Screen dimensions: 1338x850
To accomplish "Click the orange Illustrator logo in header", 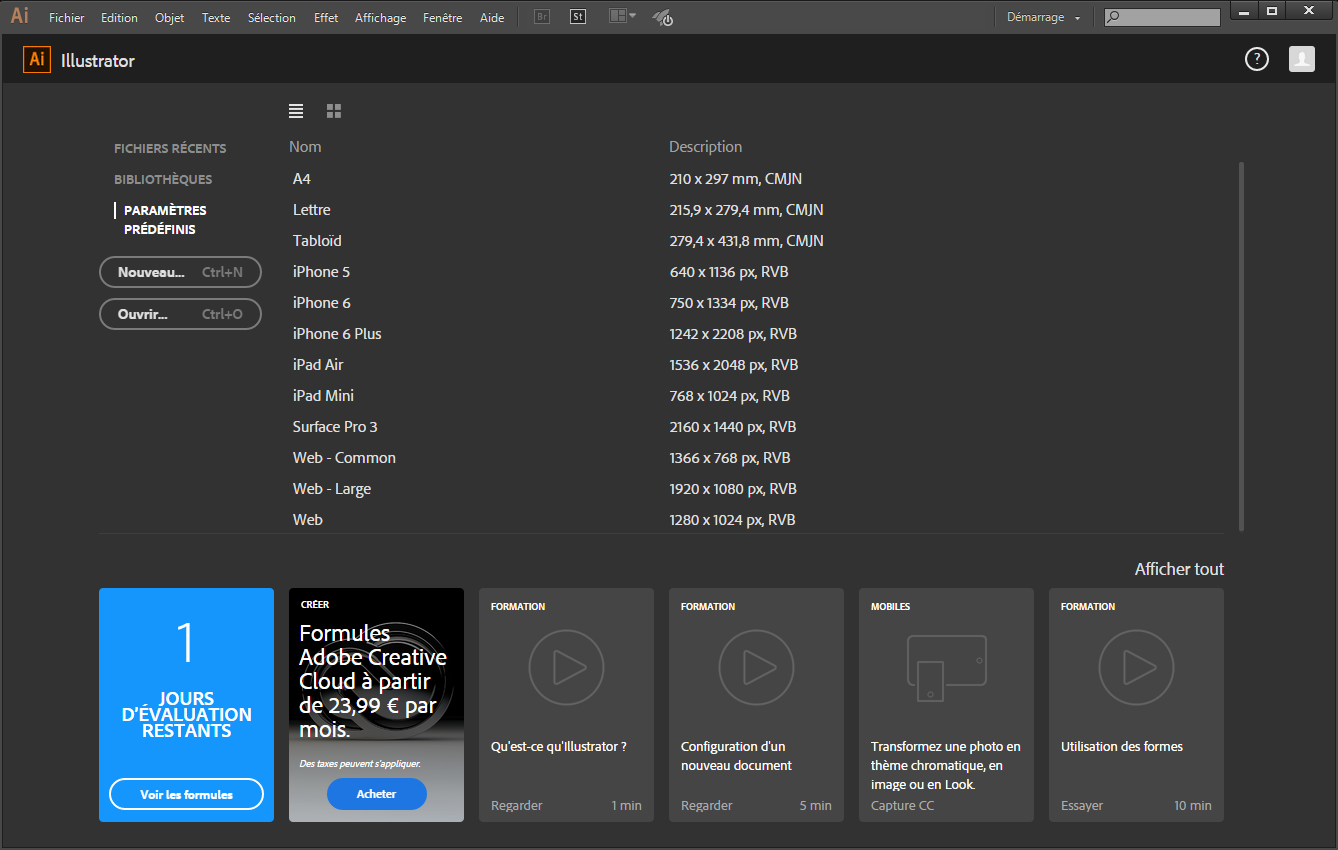I will [x=37, y=60].
